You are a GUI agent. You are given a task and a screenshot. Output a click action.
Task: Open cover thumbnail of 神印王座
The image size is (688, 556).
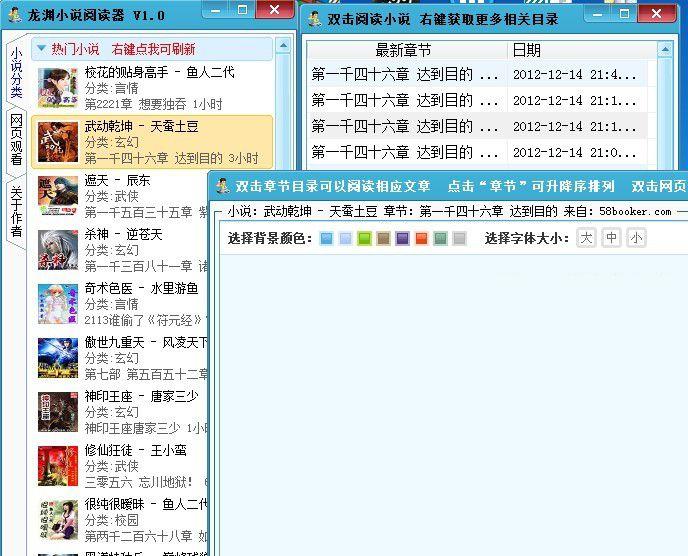click(x=57, y=412)
